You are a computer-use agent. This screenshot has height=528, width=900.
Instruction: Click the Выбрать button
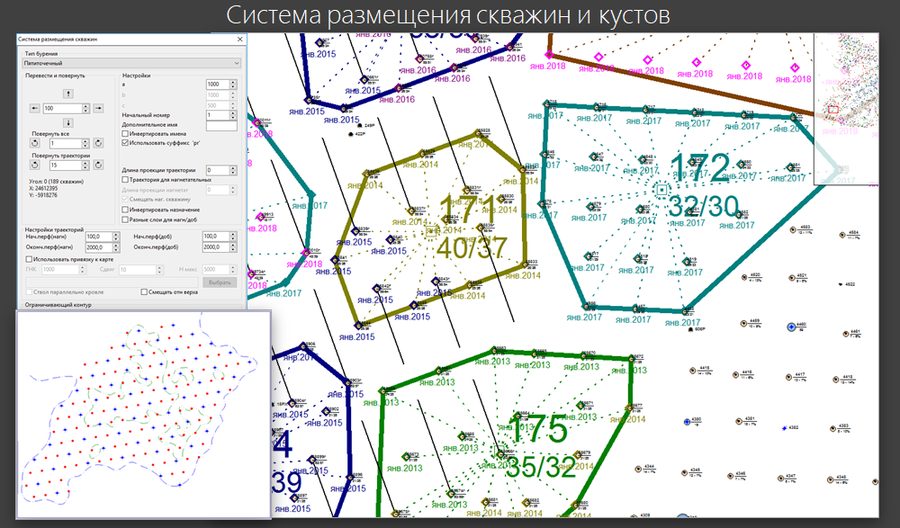220,282
